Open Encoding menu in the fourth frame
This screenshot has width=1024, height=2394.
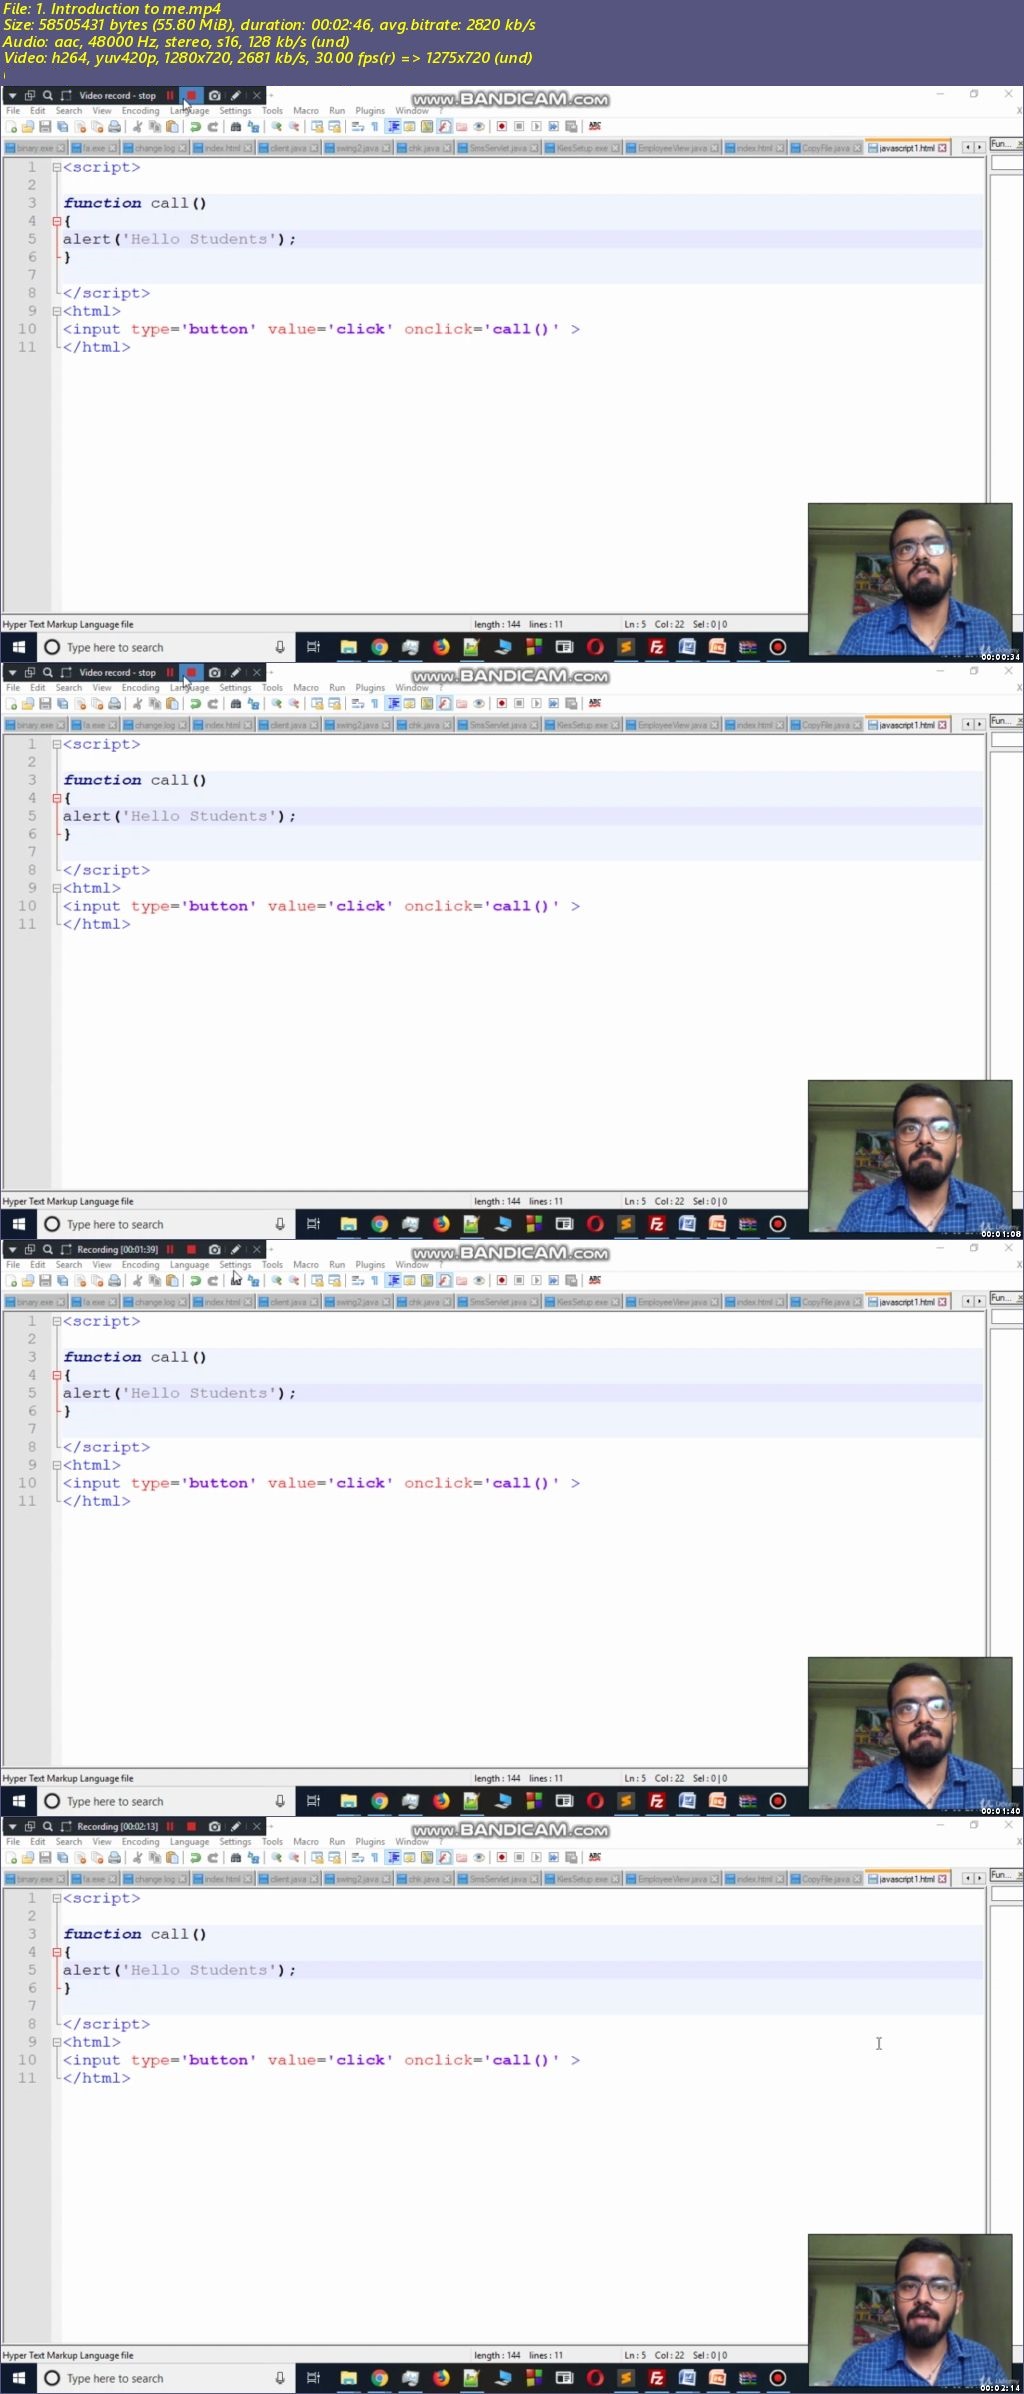pos(140,1842)
